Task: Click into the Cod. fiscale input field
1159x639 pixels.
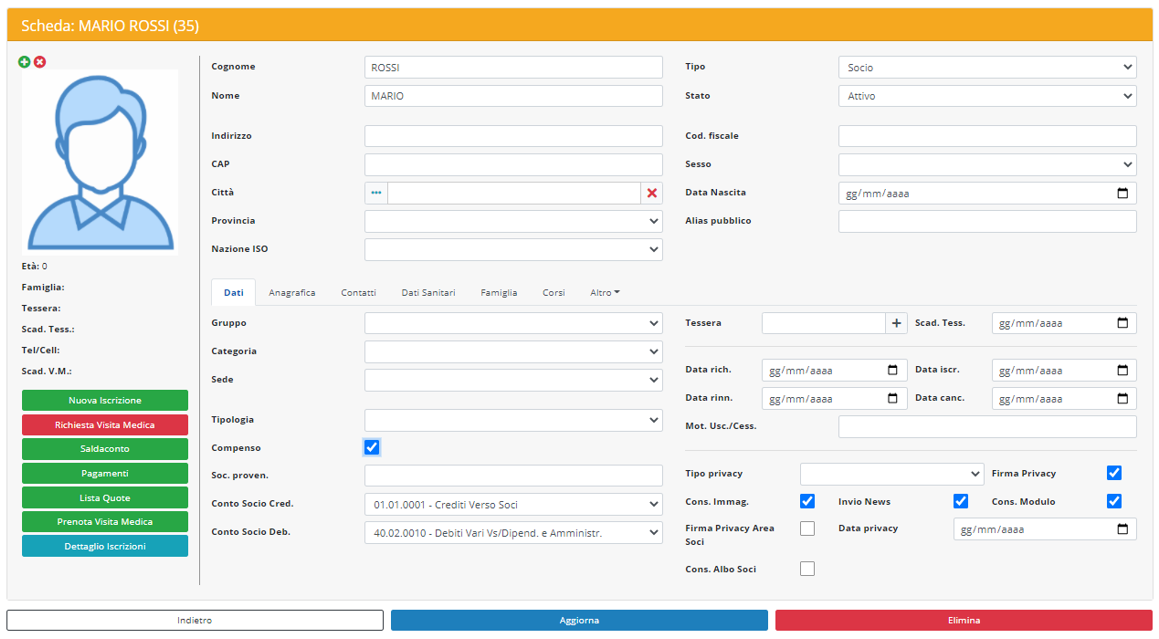Action: point(986,136)
